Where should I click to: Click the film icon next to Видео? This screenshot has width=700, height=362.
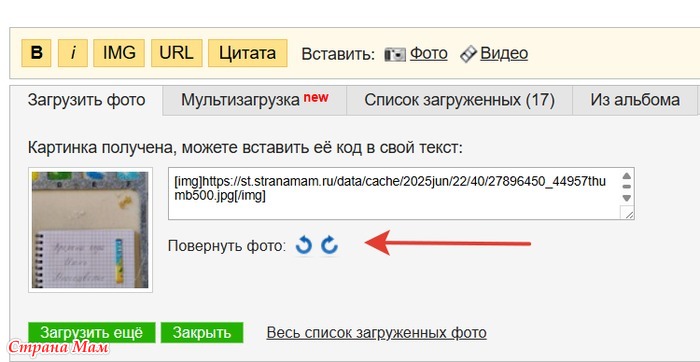coord(468,54)
